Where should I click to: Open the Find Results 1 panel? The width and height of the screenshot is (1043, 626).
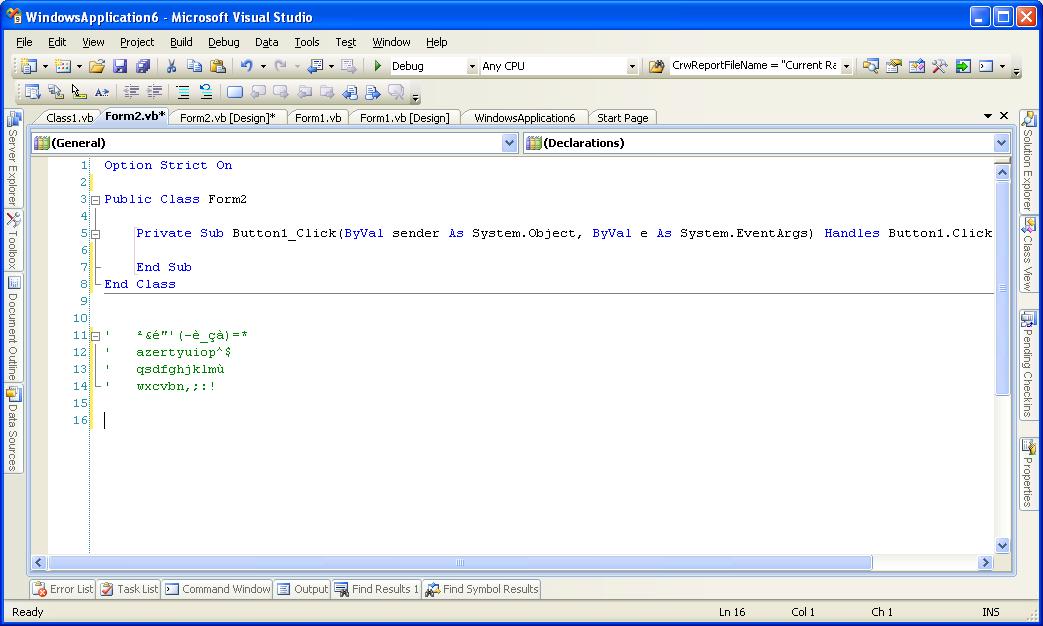coord(376,589)
